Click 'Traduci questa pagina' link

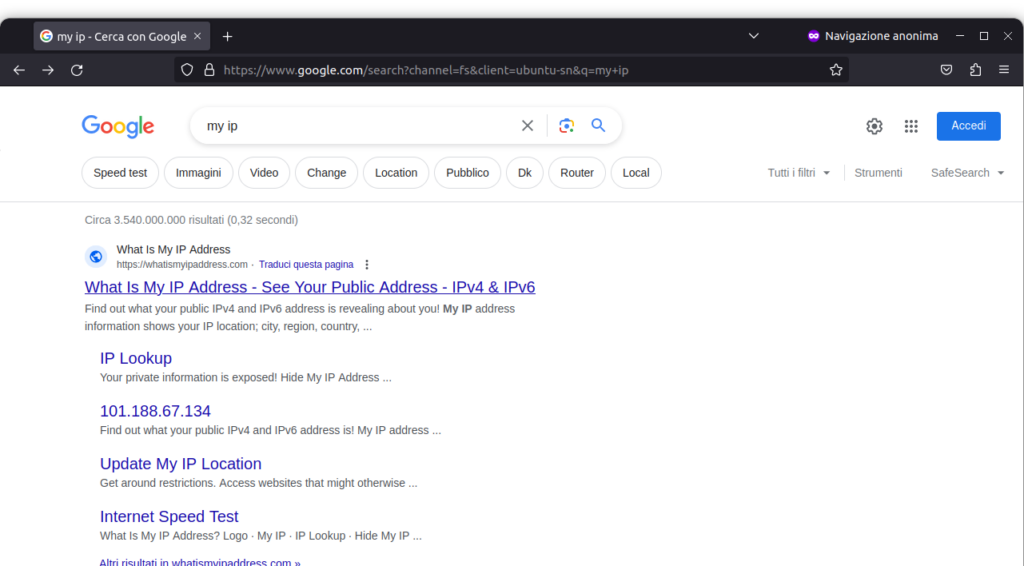click(x=306, y=264)
